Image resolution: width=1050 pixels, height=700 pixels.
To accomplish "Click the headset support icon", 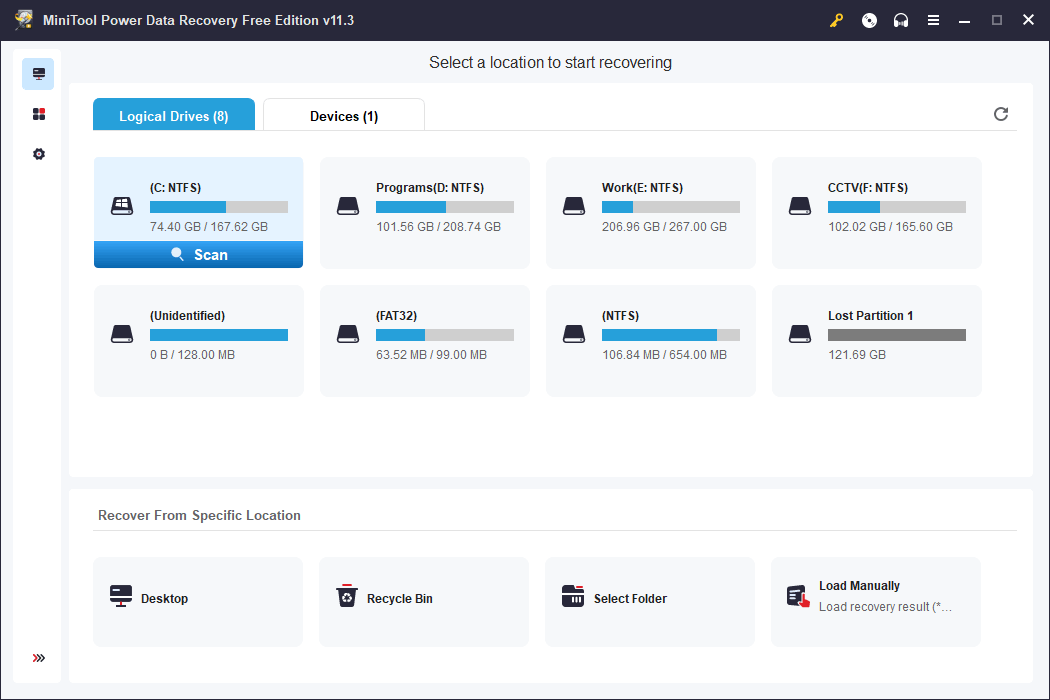I will (x=901, y=19).
